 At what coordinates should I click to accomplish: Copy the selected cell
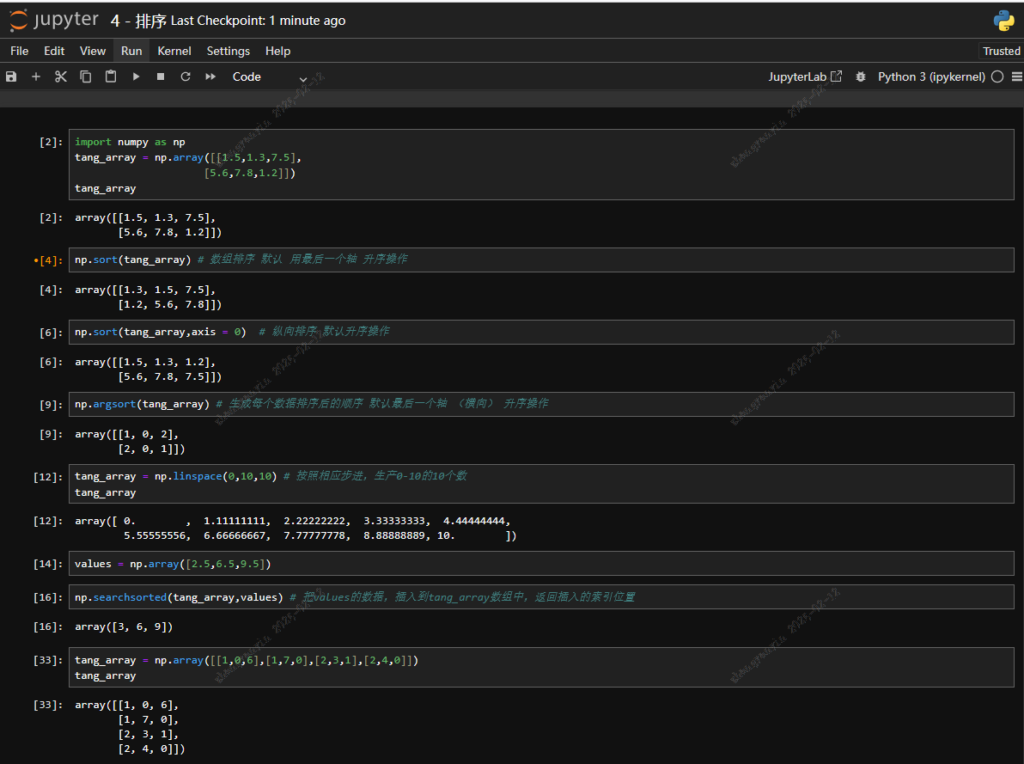click(86, 76)
